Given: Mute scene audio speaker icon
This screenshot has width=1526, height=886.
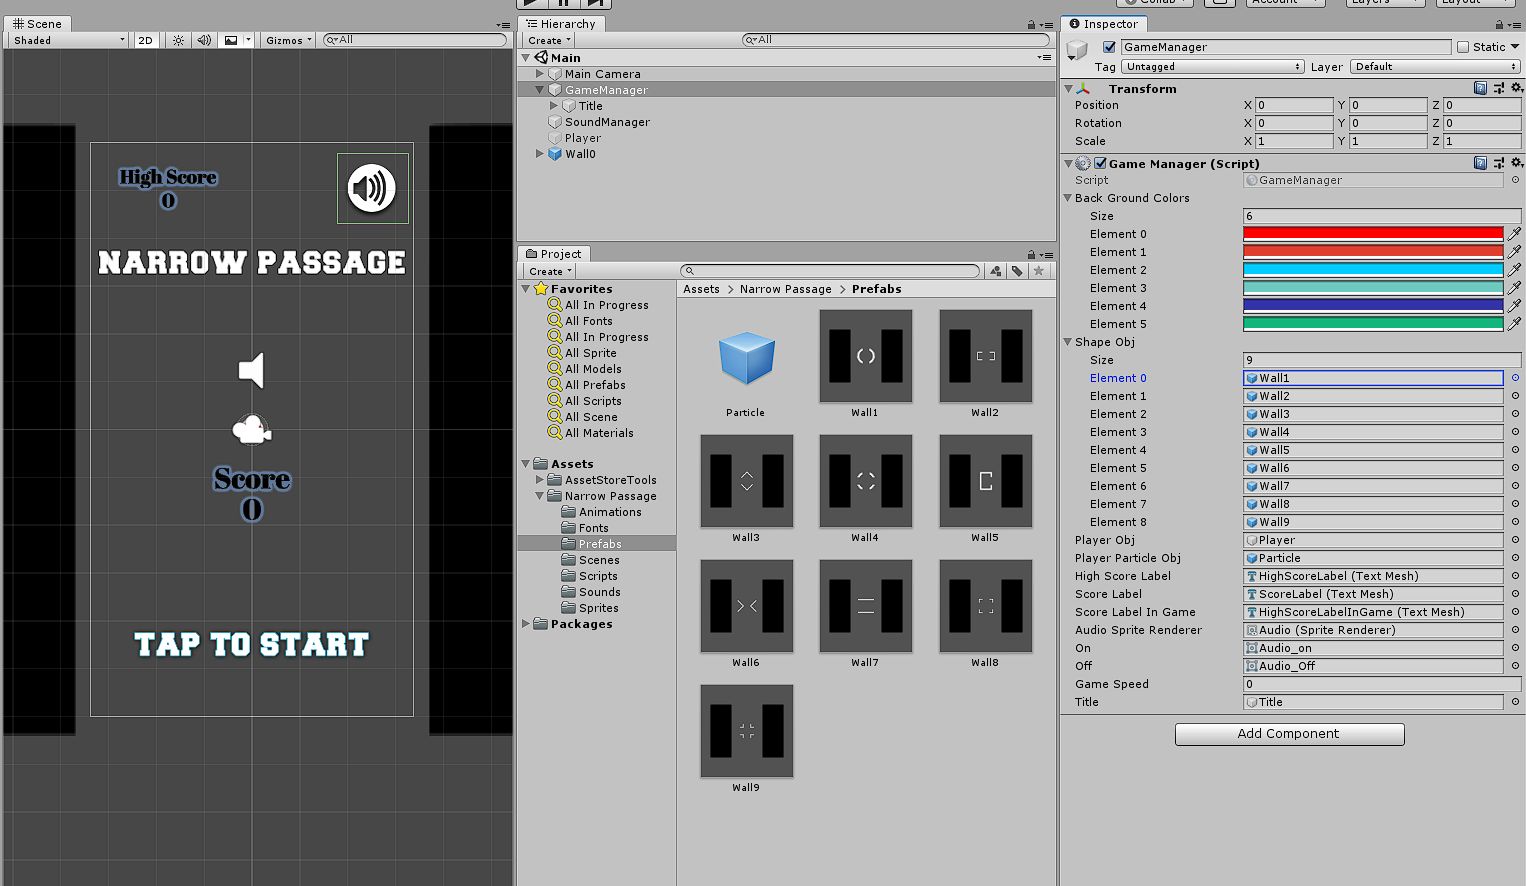Looking at the screenshot, I should point(204,40).
